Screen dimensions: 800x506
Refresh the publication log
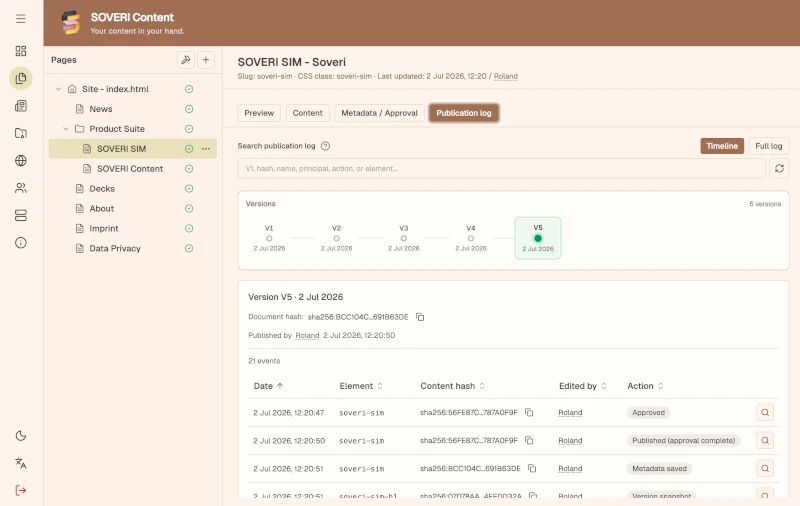779,168
